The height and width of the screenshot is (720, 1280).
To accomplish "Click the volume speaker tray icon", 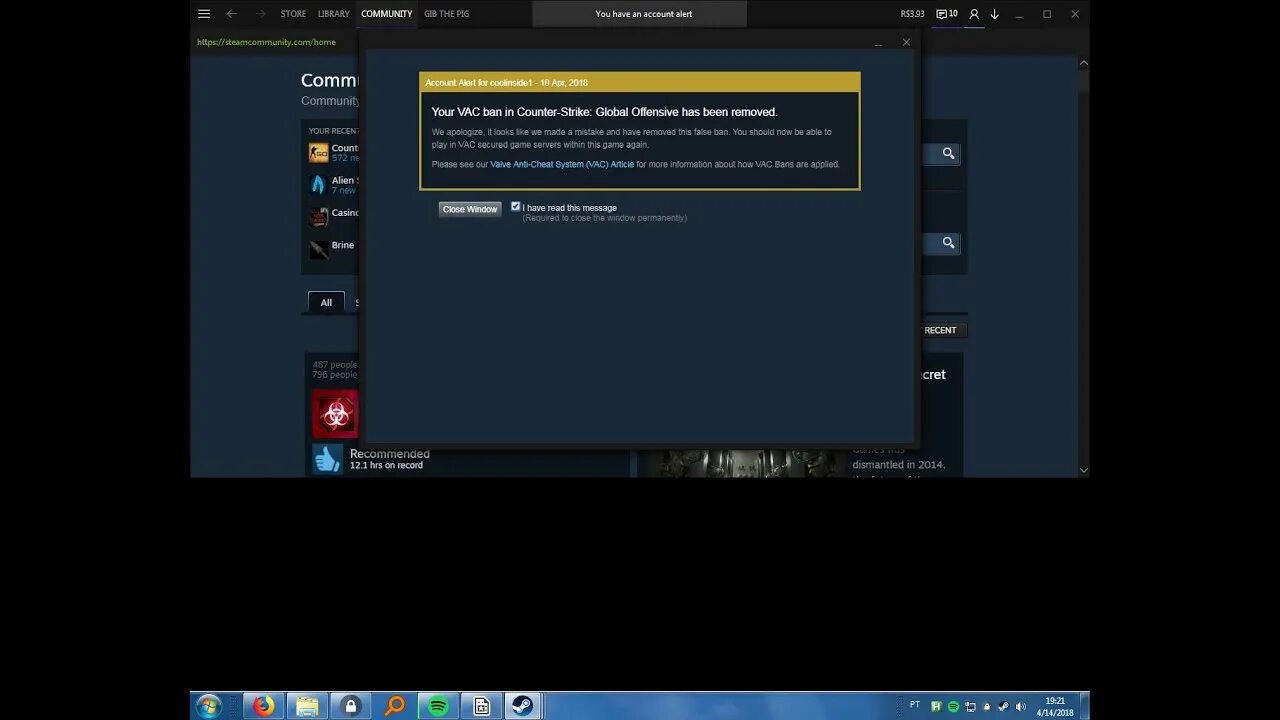I will [x=1021, y=706].
